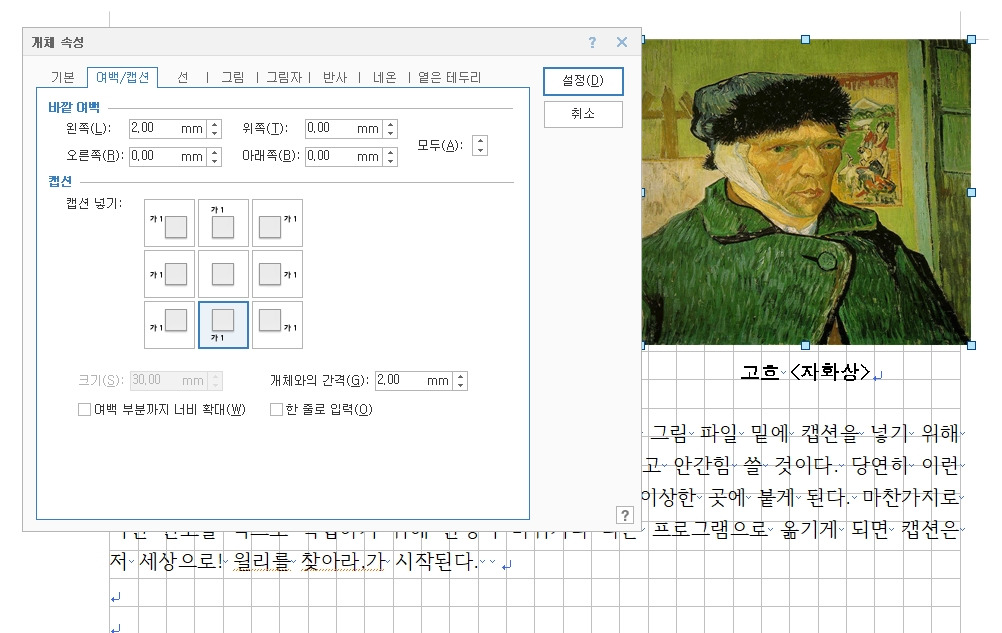Increase 왼쪽 margin with up arrow
Screen dimensions: 1002x633
click(215, 125)
